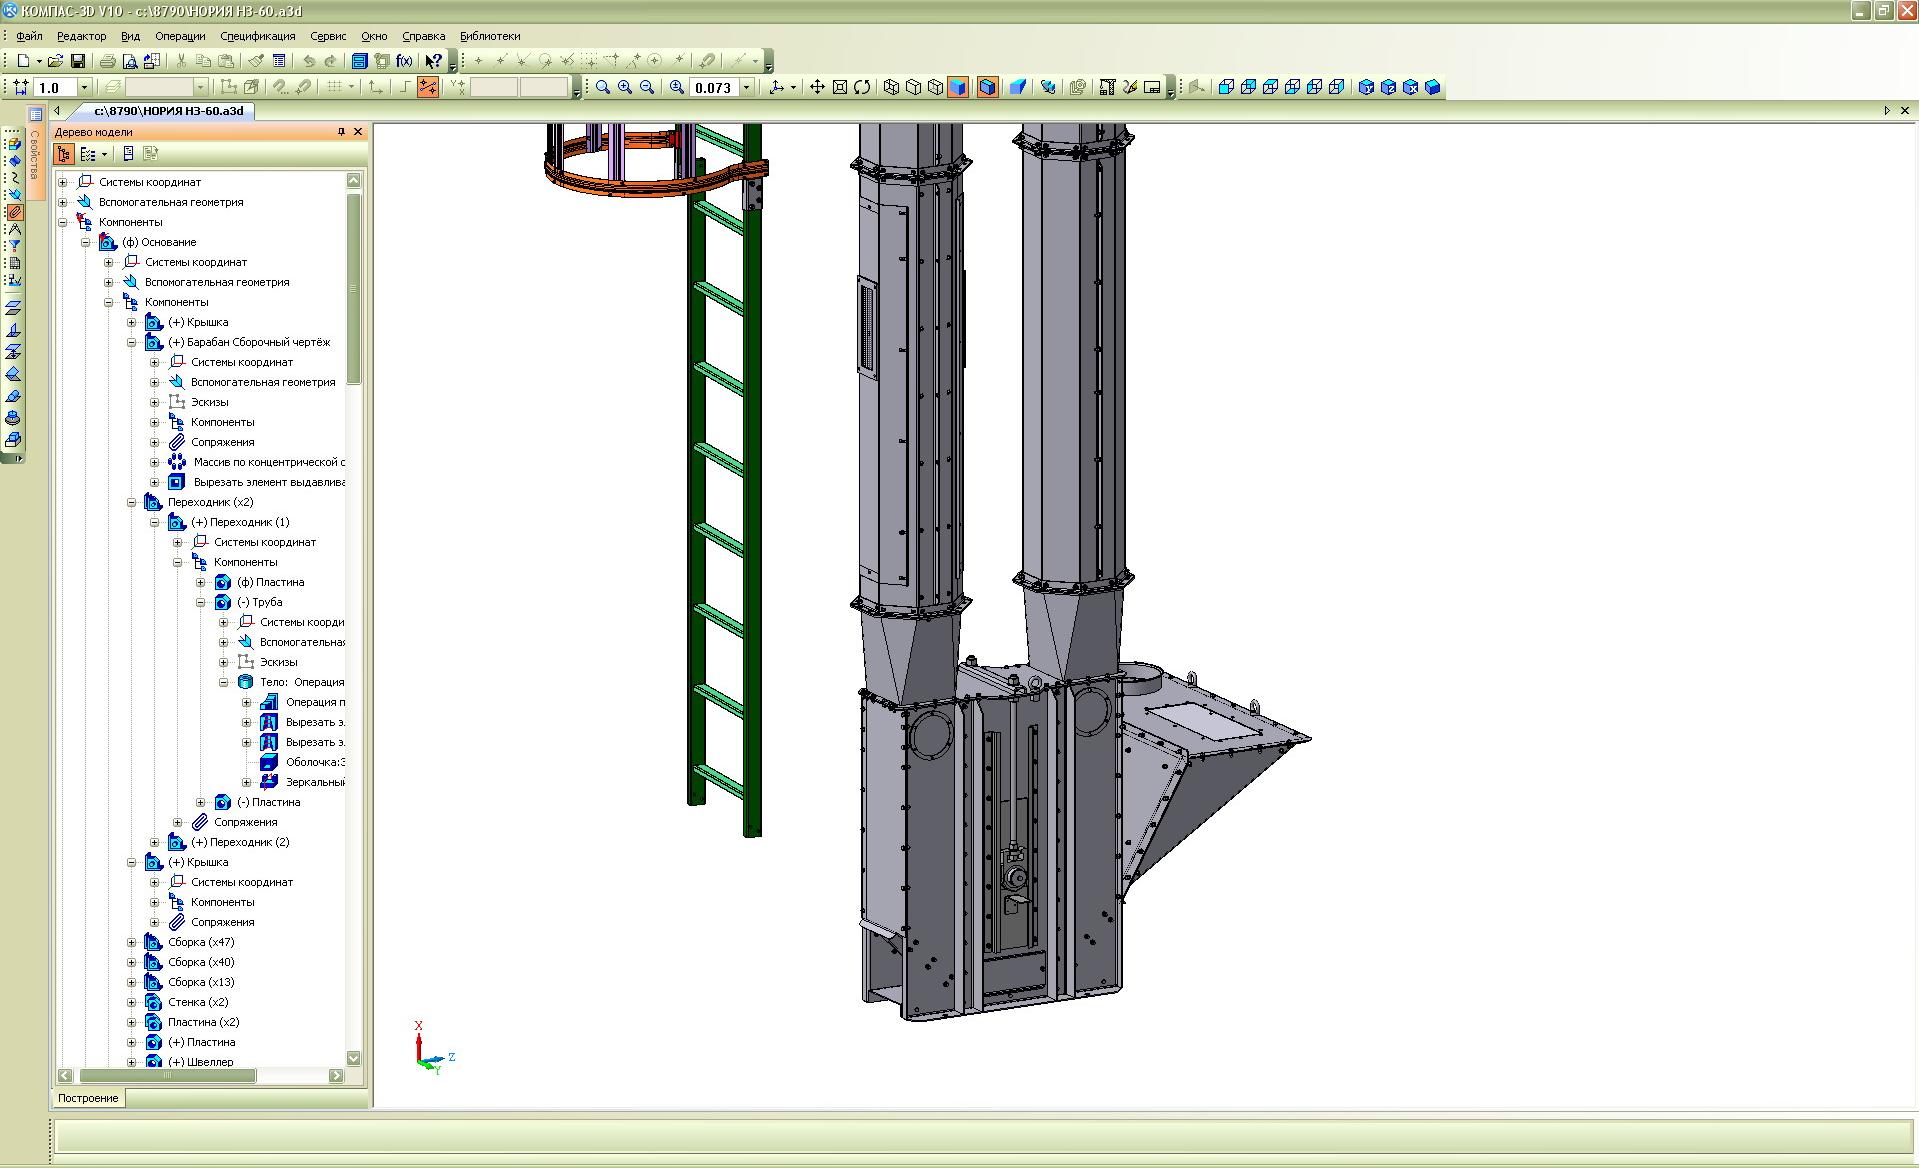Switch to the Построение tab
Screen dimensions: 1919x1168
[x=88, y=1098]
